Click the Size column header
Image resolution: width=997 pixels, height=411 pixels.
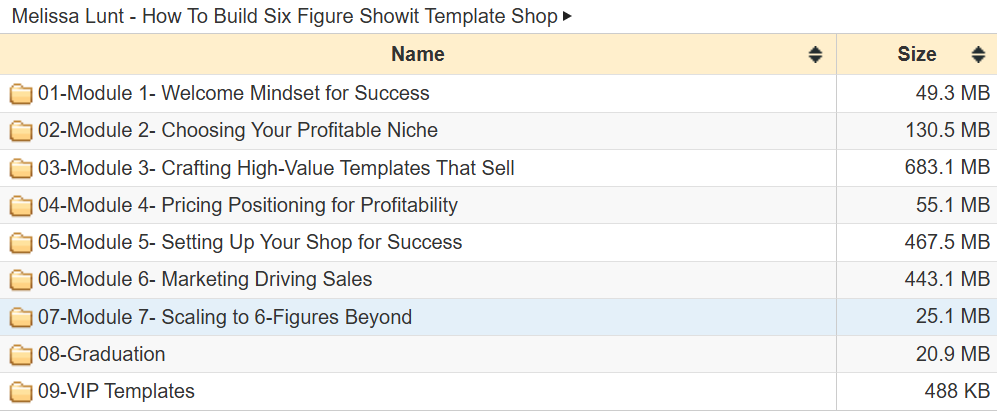point(917,54)
